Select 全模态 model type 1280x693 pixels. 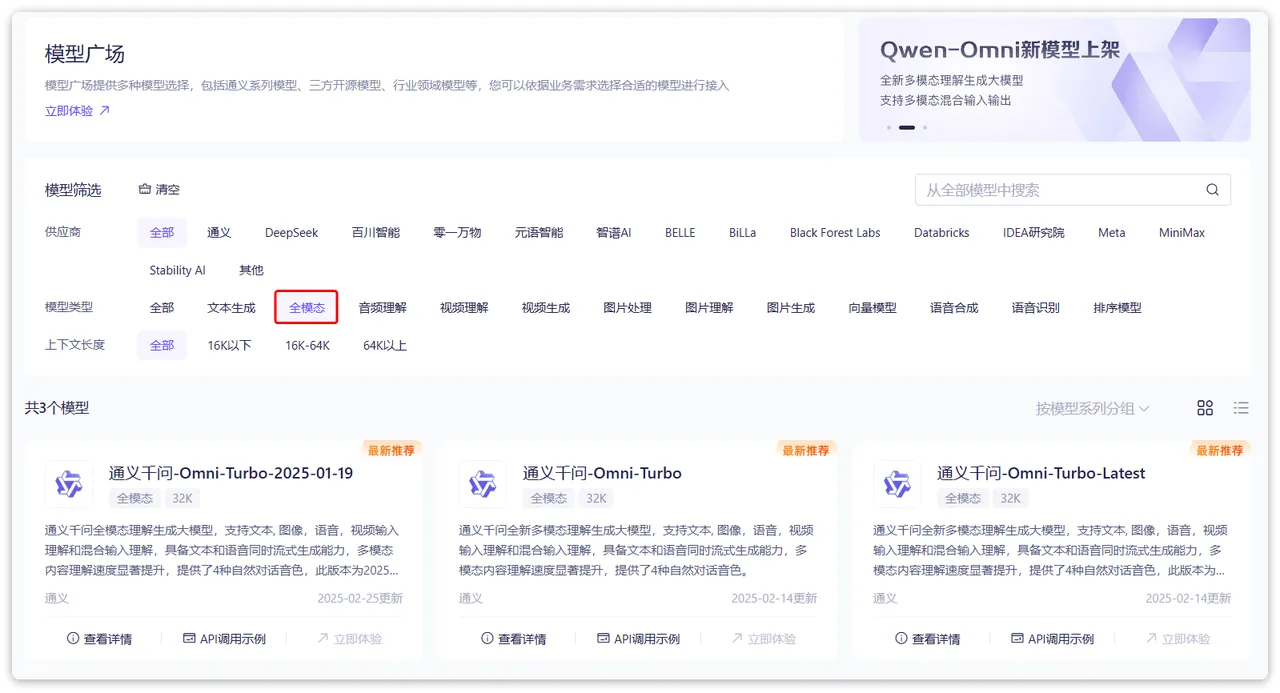point(307,307)
